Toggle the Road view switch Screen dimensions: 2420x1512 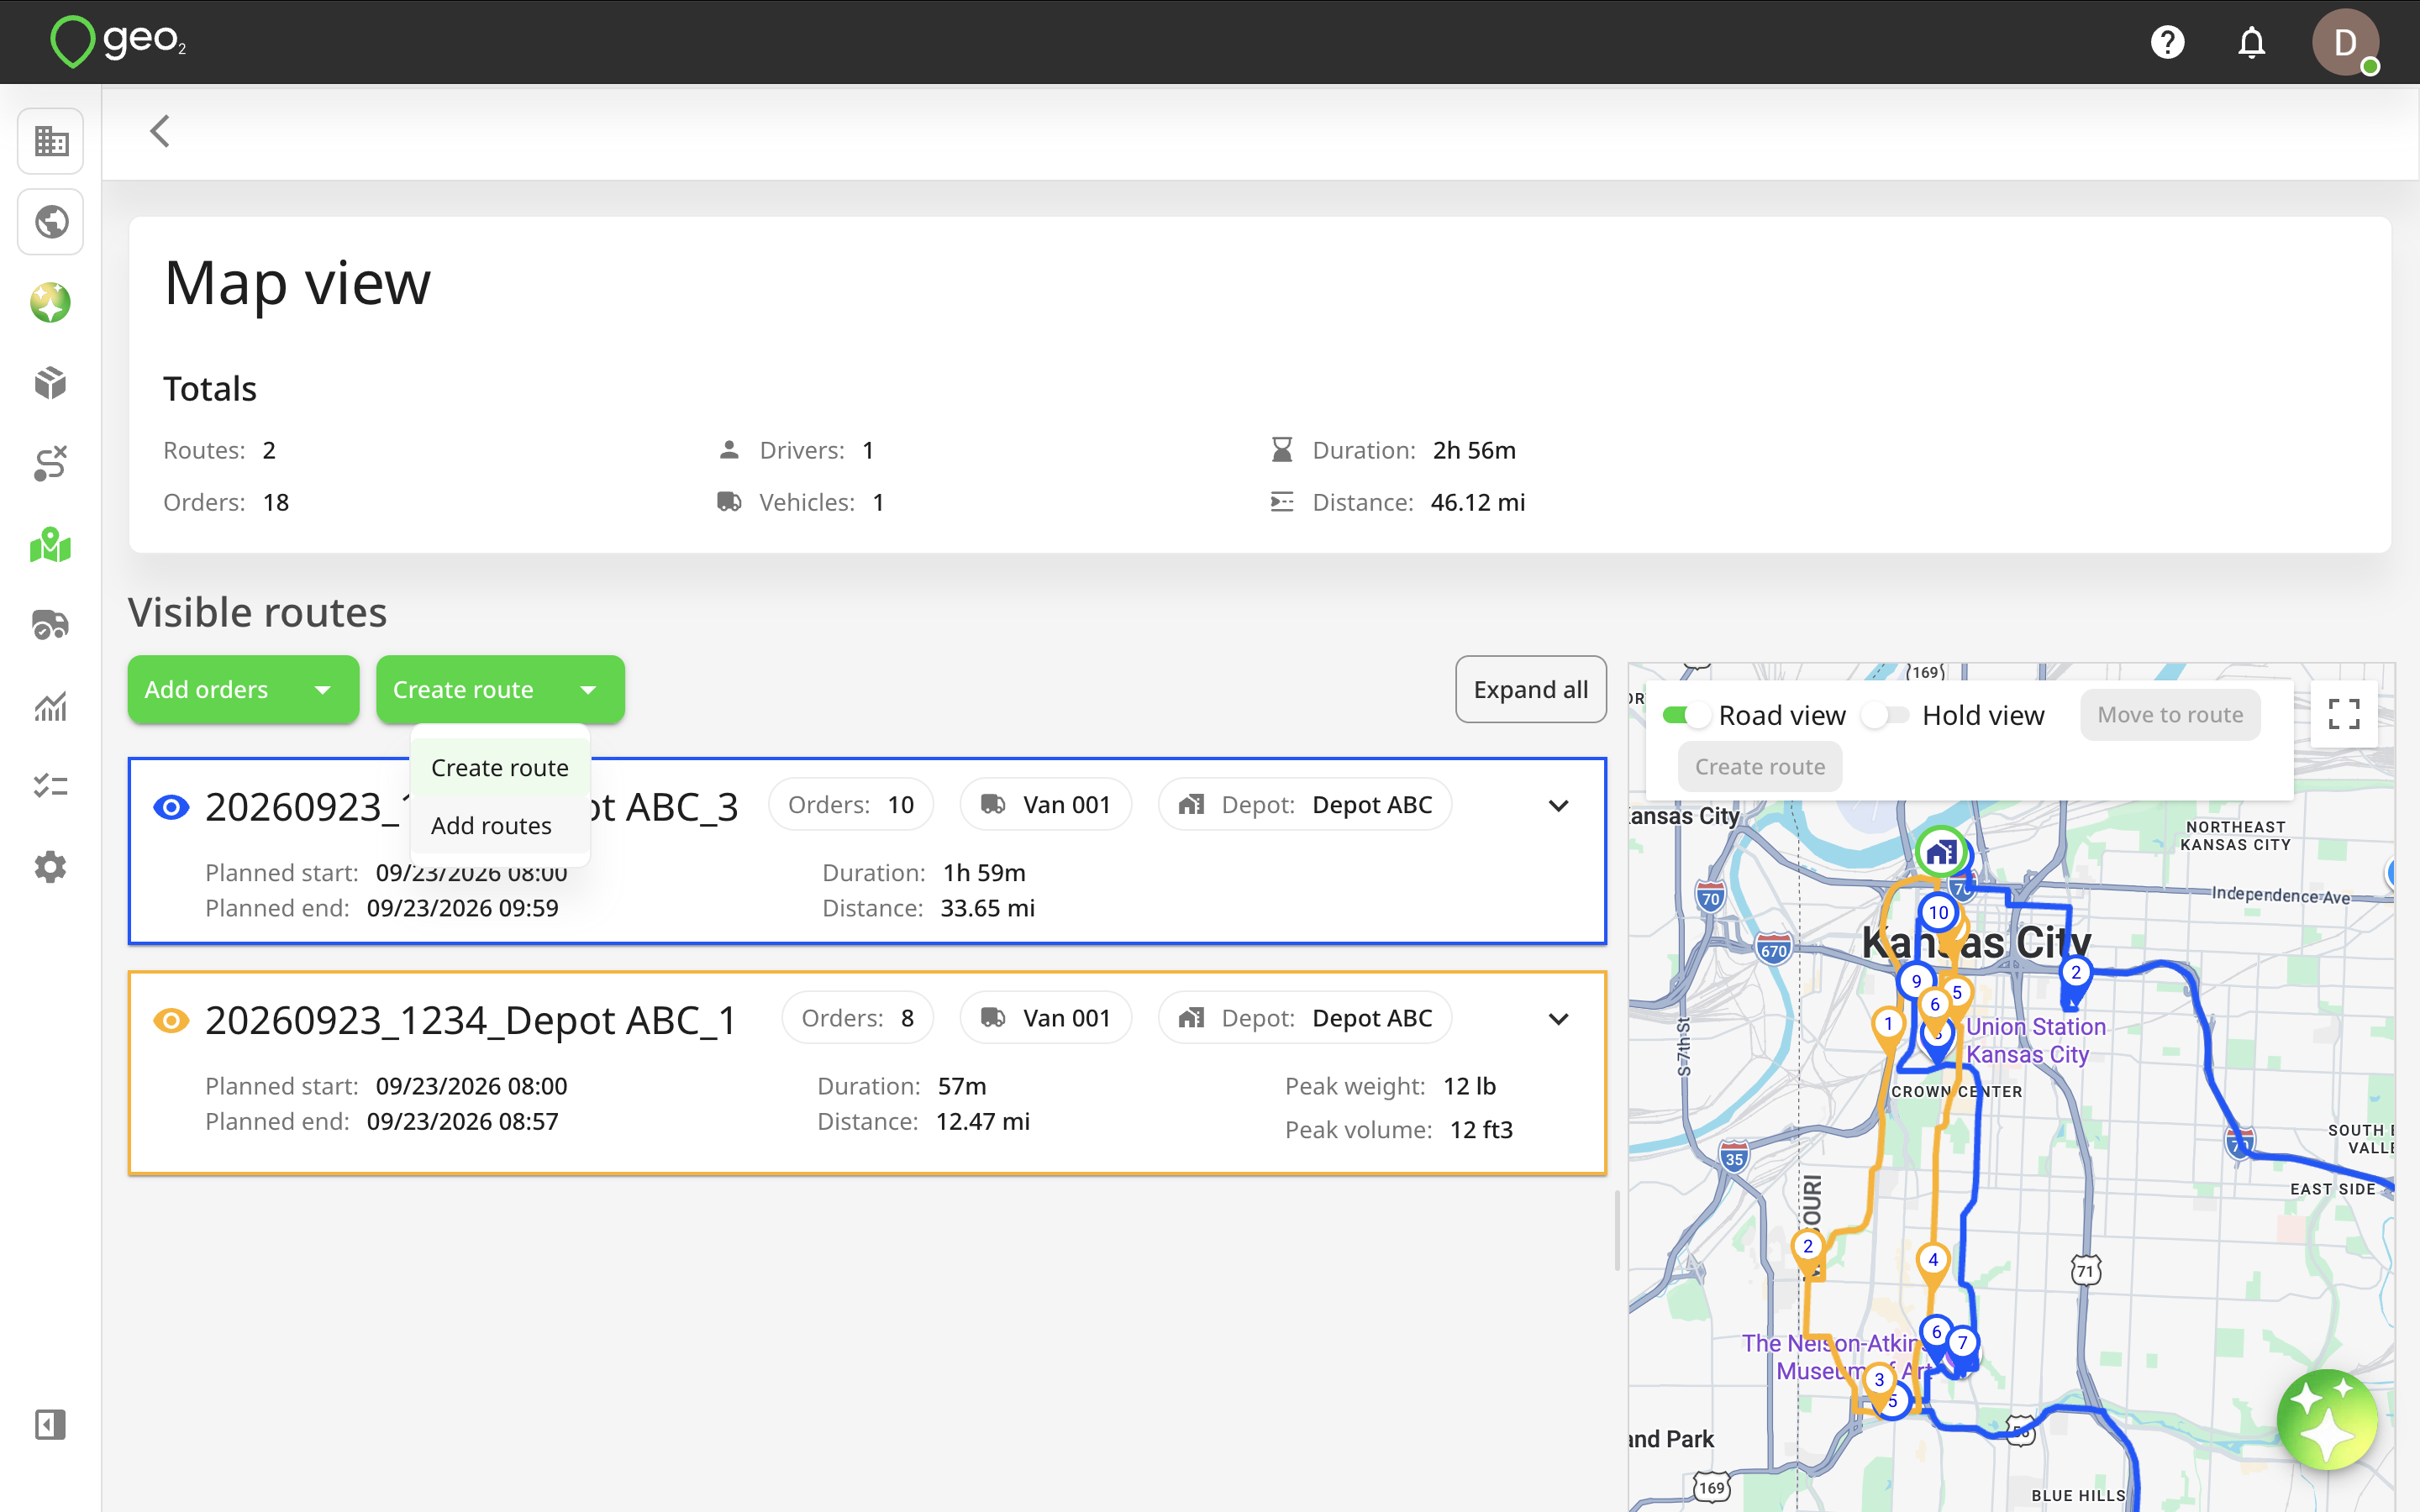pyautogui.click(x=1686, y=715)
